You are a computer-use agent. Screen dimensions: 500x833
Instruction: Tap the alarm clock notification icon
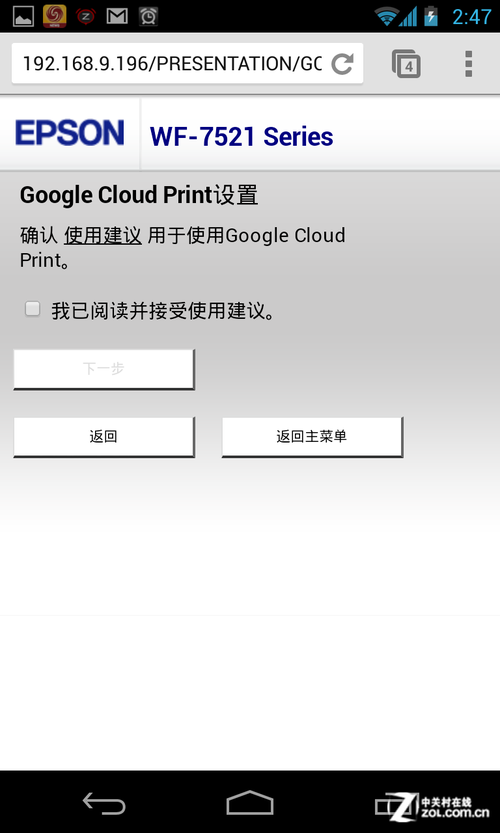(x=148, y=16)
